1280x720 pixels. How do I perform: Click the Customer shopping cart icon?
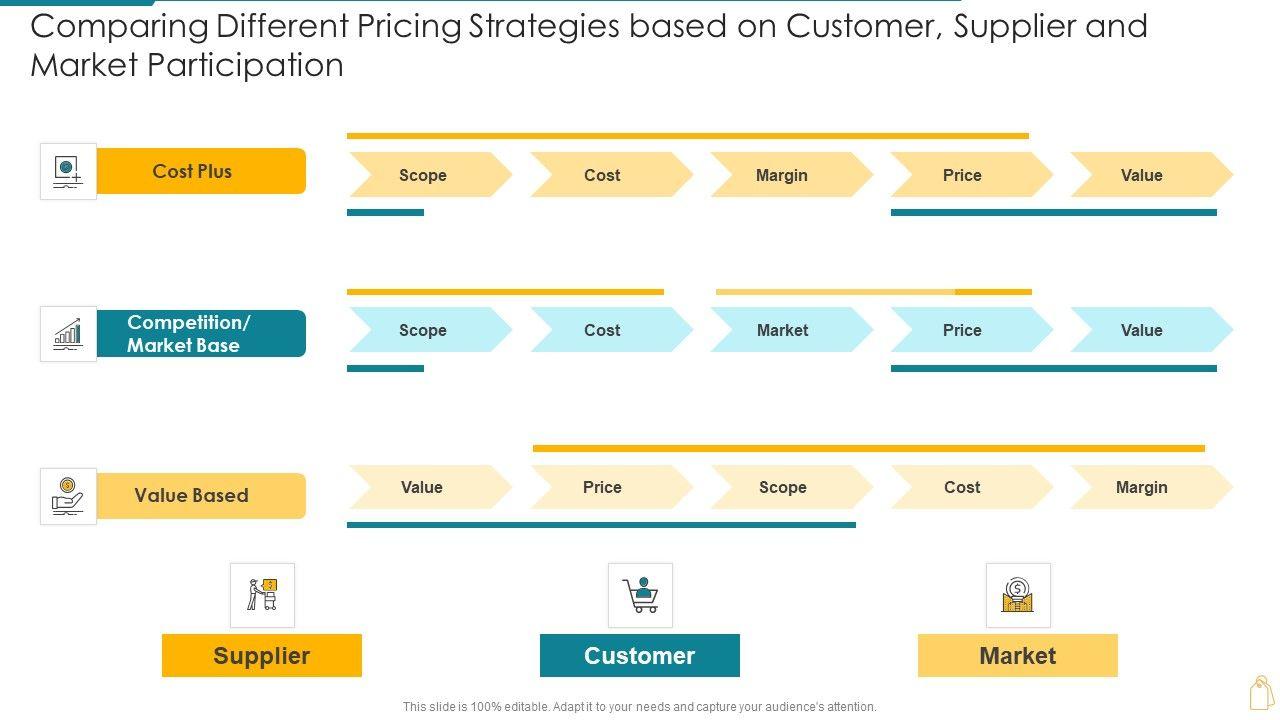[x=640, y=595]
